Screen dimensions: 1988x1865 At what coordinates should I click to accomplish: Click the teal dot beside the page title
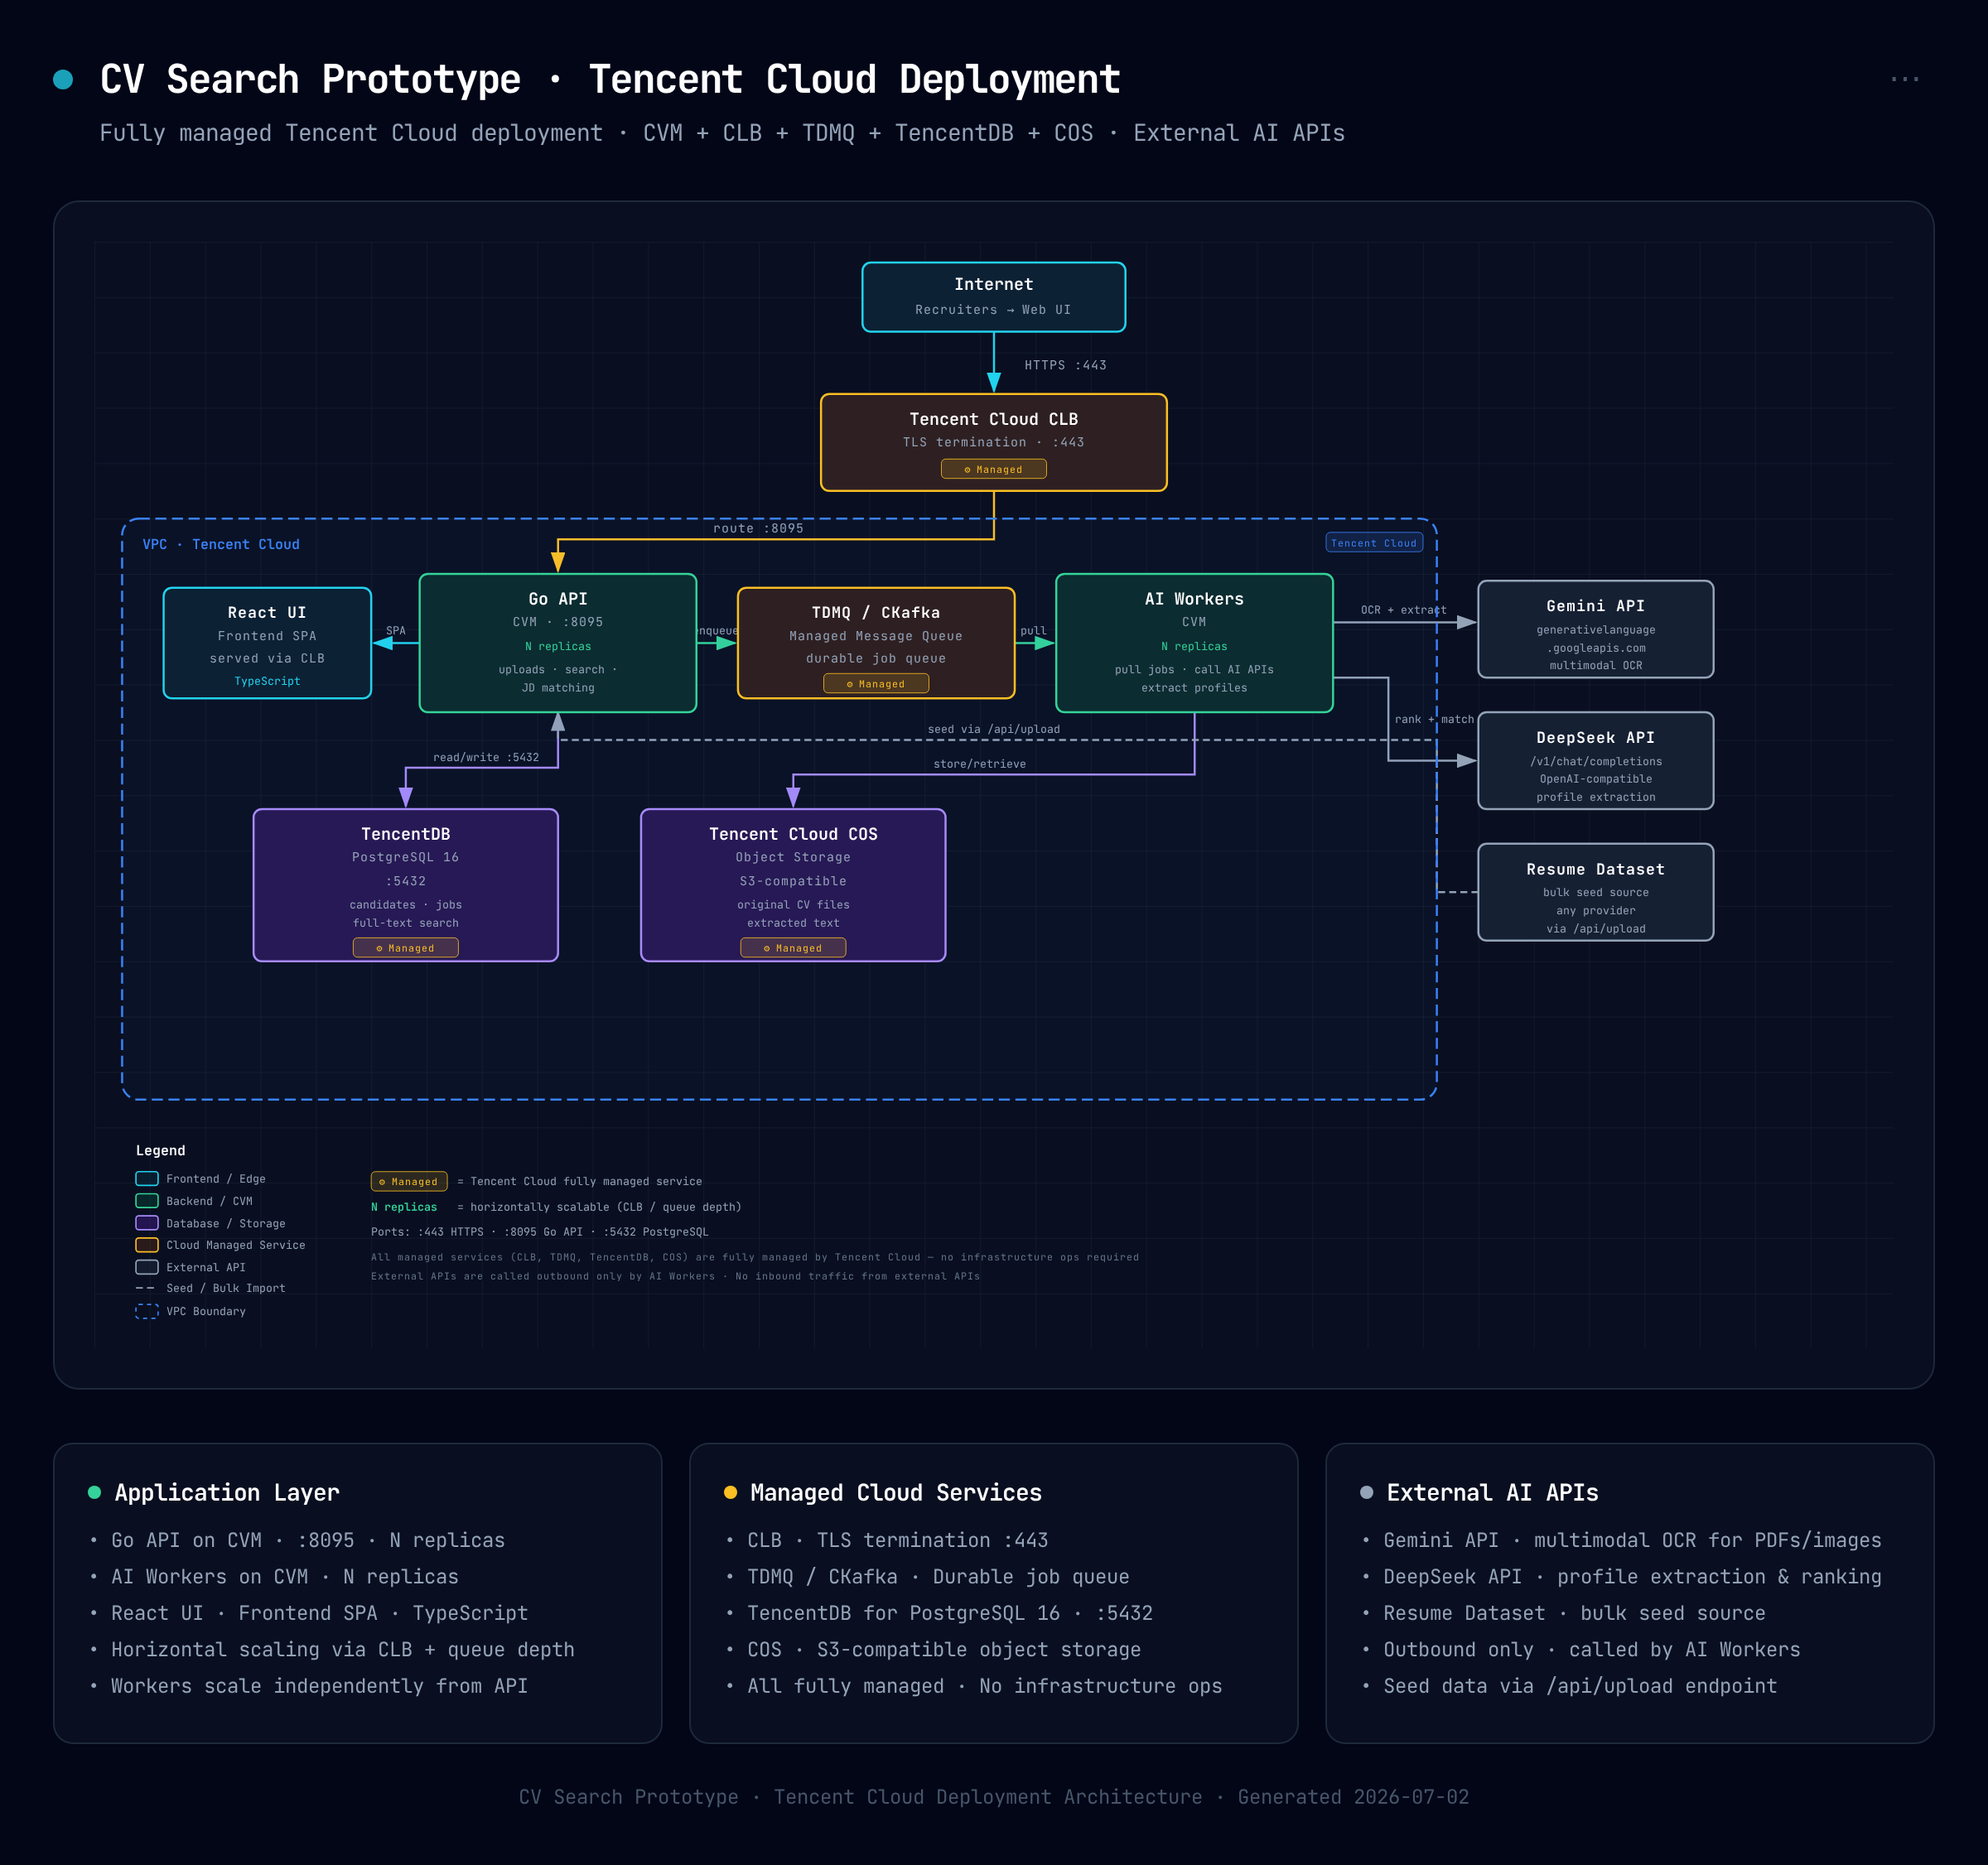(63, 79)
